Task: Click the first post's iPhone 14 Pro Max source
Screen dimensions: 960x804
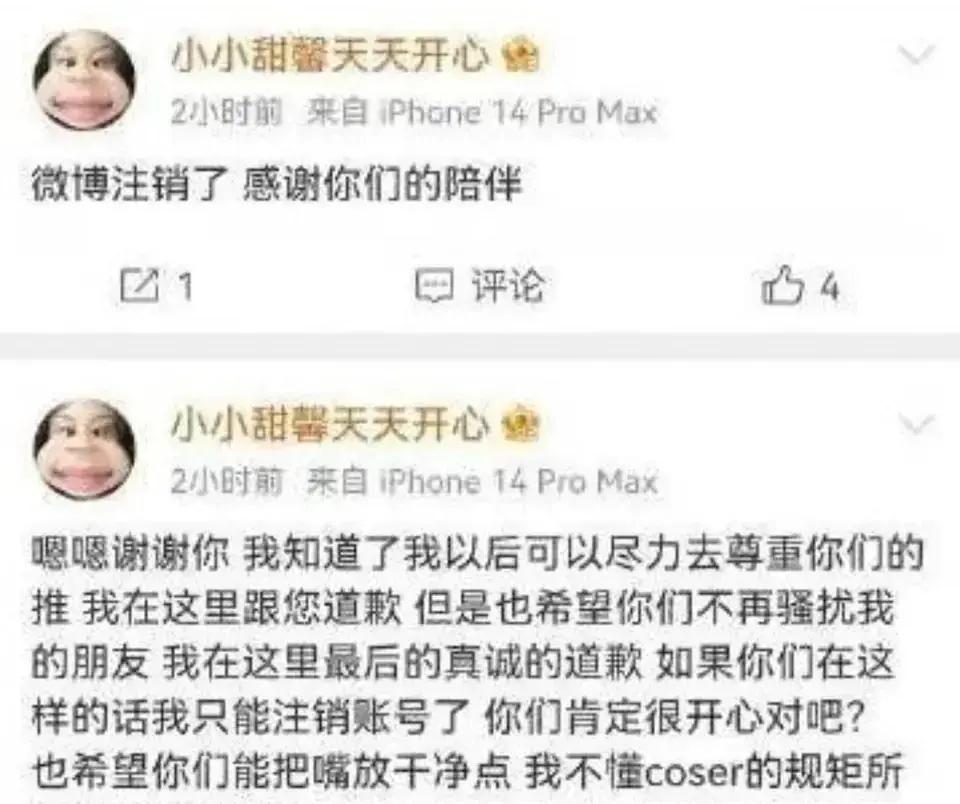Action: [482, 112]
